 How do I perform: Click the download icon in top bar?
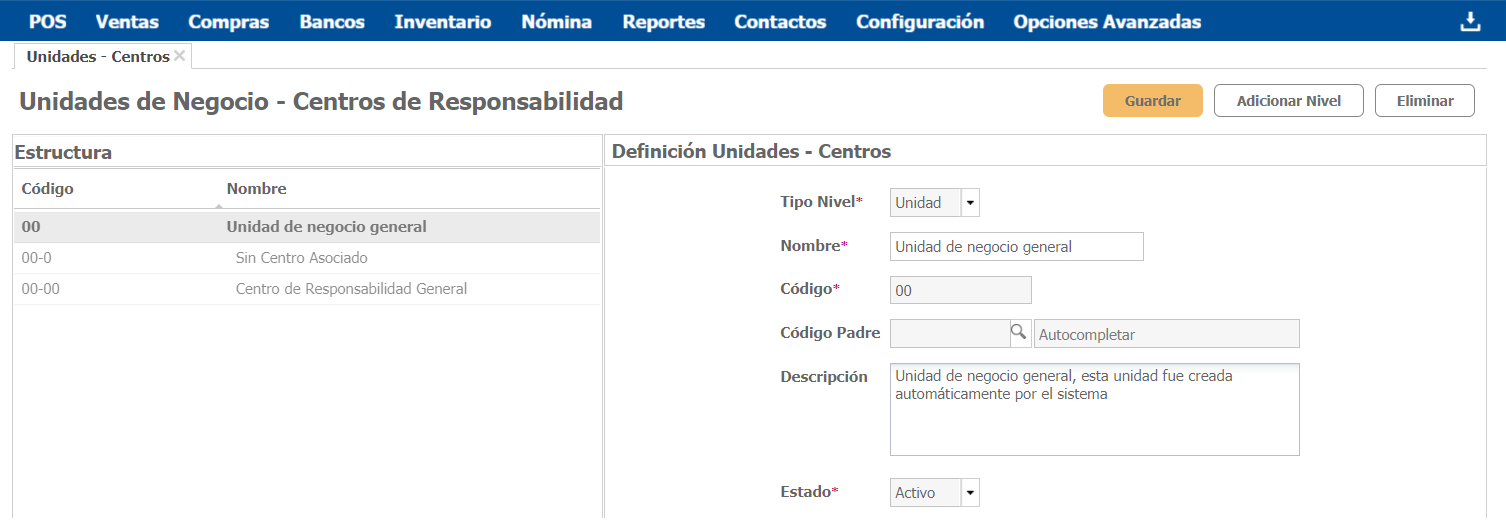(1469, 22)
